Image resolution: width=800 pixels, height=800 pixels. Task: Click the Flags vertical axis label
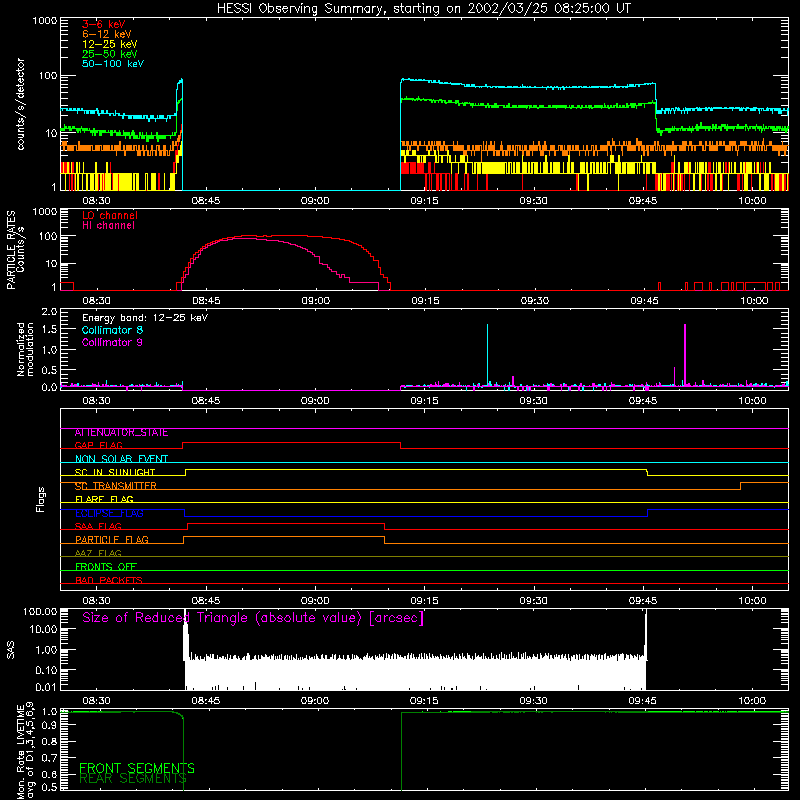pyautogui.click(x=41, y=499)
